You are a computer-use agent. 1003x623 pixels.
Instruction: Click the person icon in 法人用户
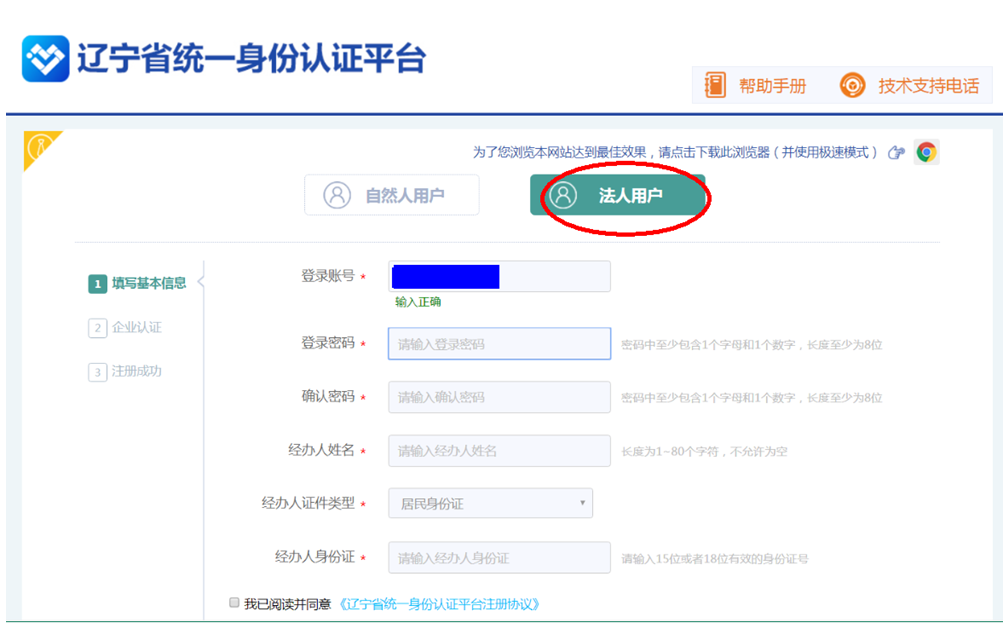(x=564, y=195)
